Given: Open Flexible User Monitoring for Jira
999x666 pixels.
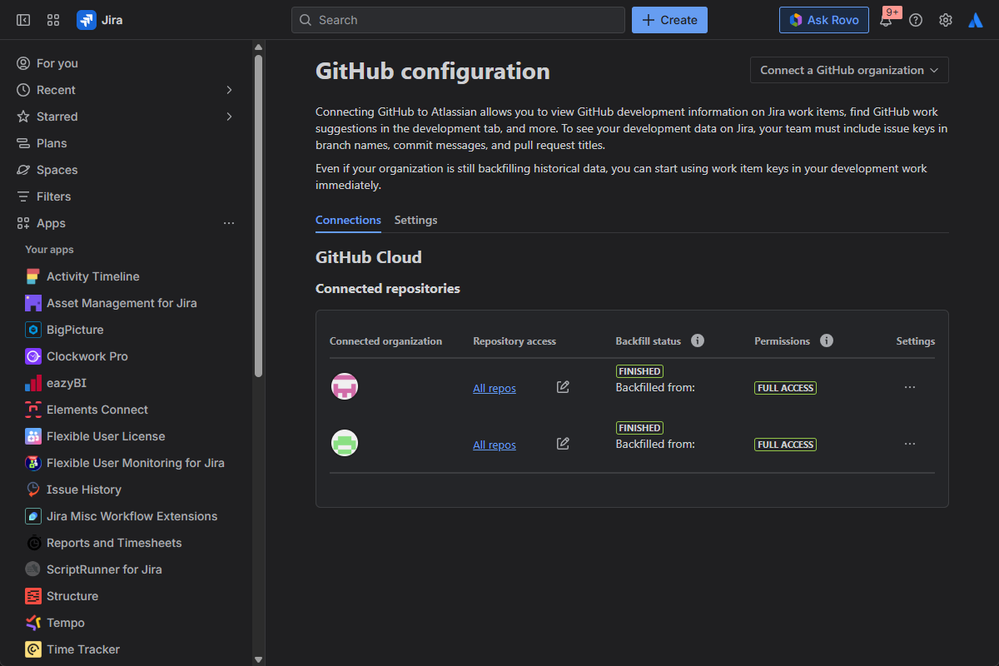Looking at the screenshot, I should pyautogui.click(x=127, y=463).
